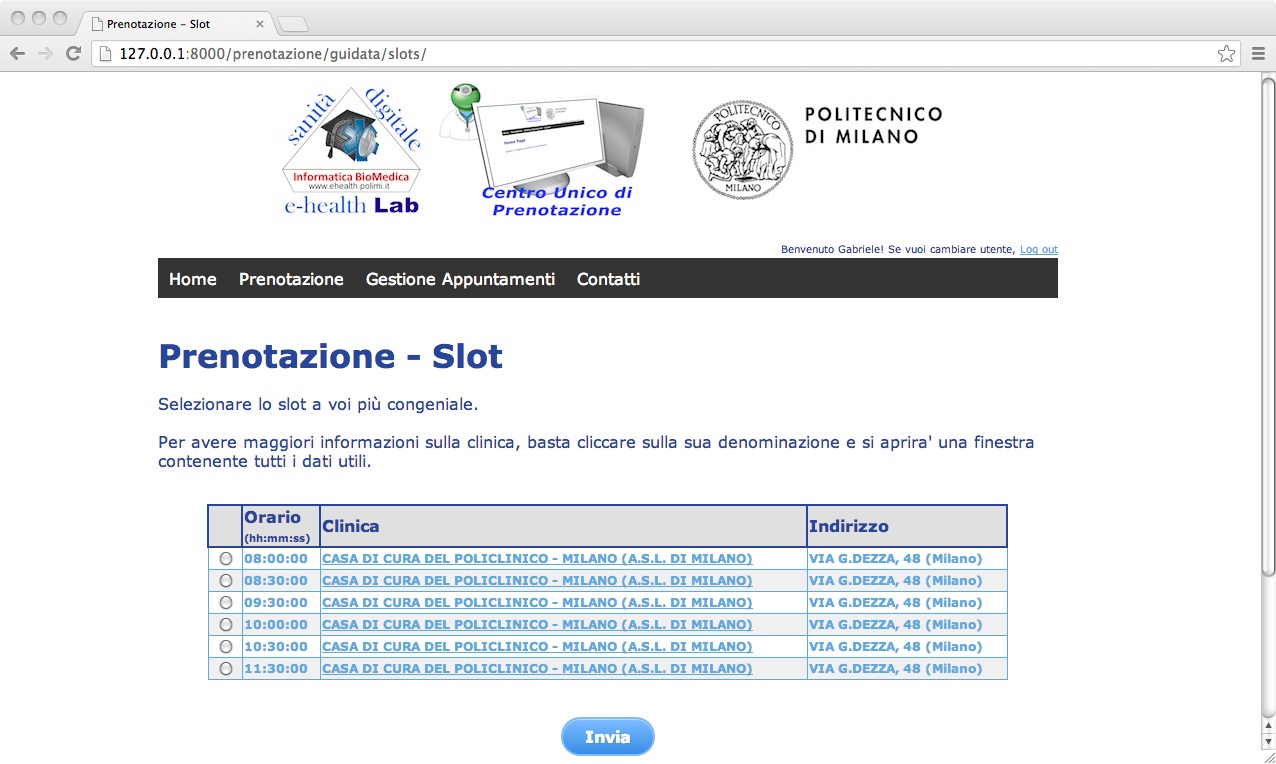Select the 11:30:00 slot radio button
Screen dimensions: 1276x764
pyautogui.click(x=225, y=668)
